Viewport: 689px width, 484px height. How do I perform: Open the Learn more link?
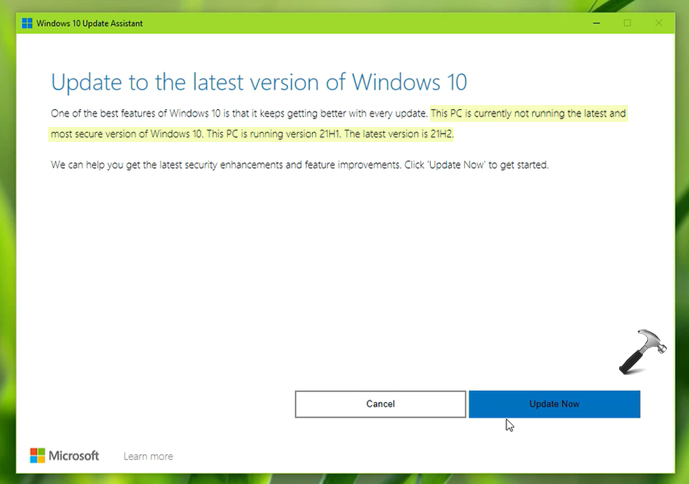[x=148, y=456]
